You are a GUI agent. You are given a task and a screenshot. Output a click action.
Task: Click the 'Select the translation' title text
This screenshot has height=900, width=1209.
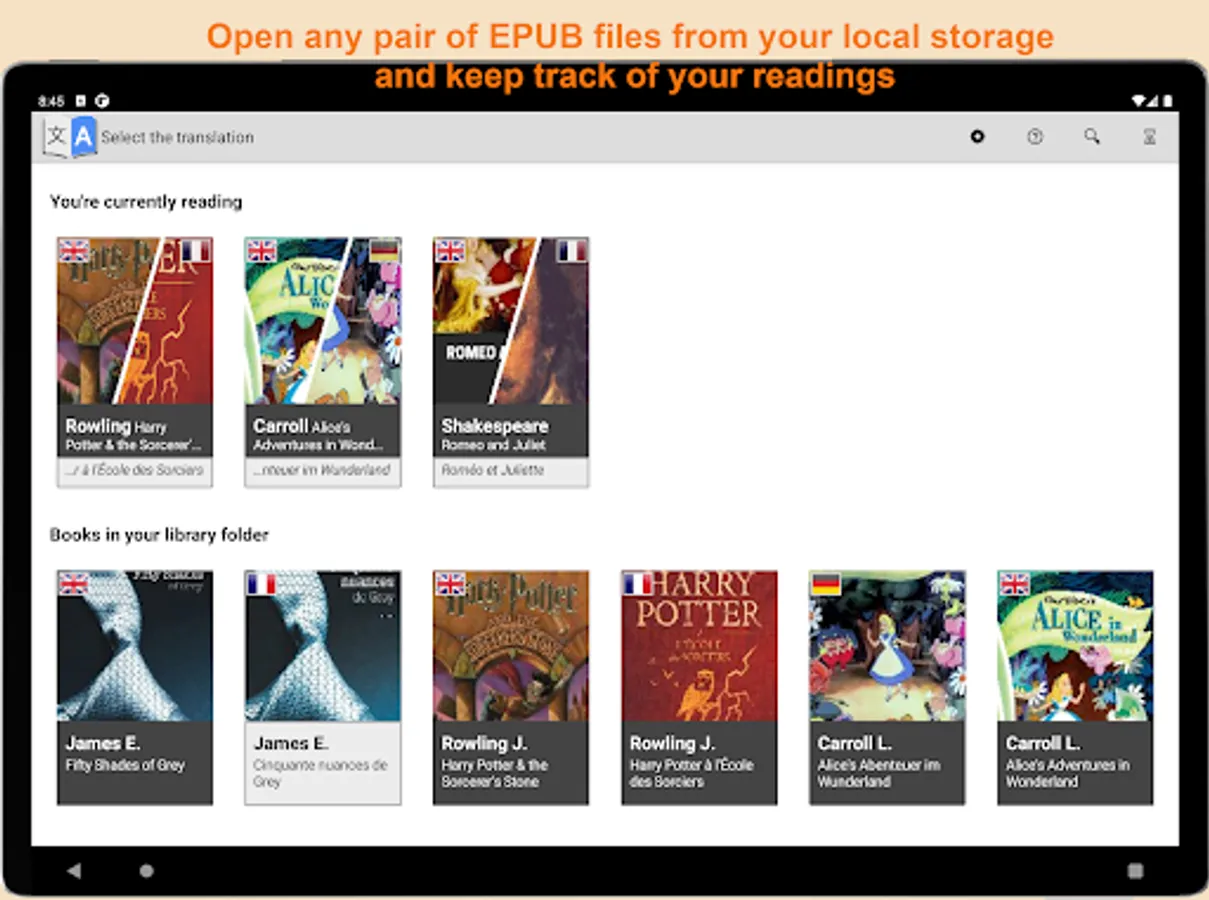[x=178, y=138]
